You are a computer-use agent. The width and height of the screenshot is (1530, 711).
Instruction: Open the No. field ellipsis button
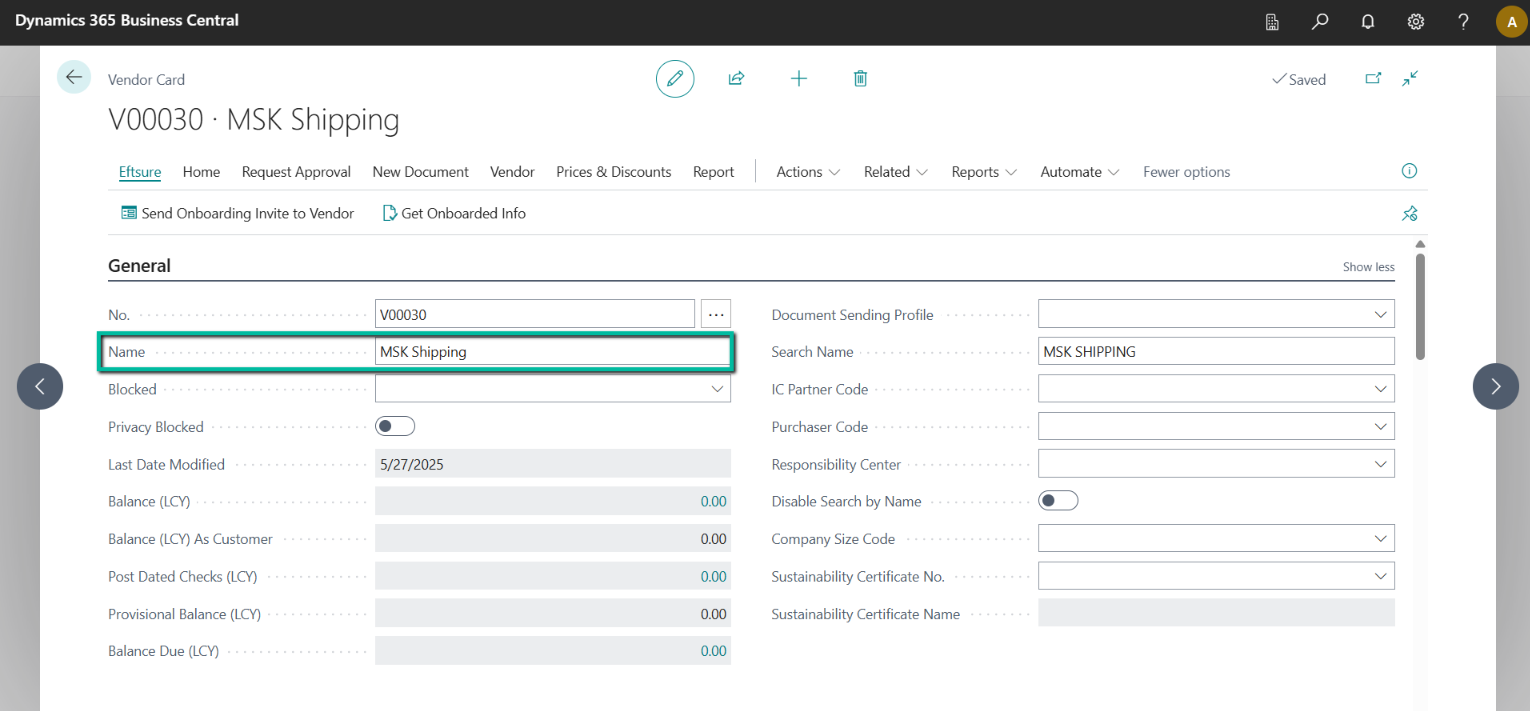coord(716,314)
